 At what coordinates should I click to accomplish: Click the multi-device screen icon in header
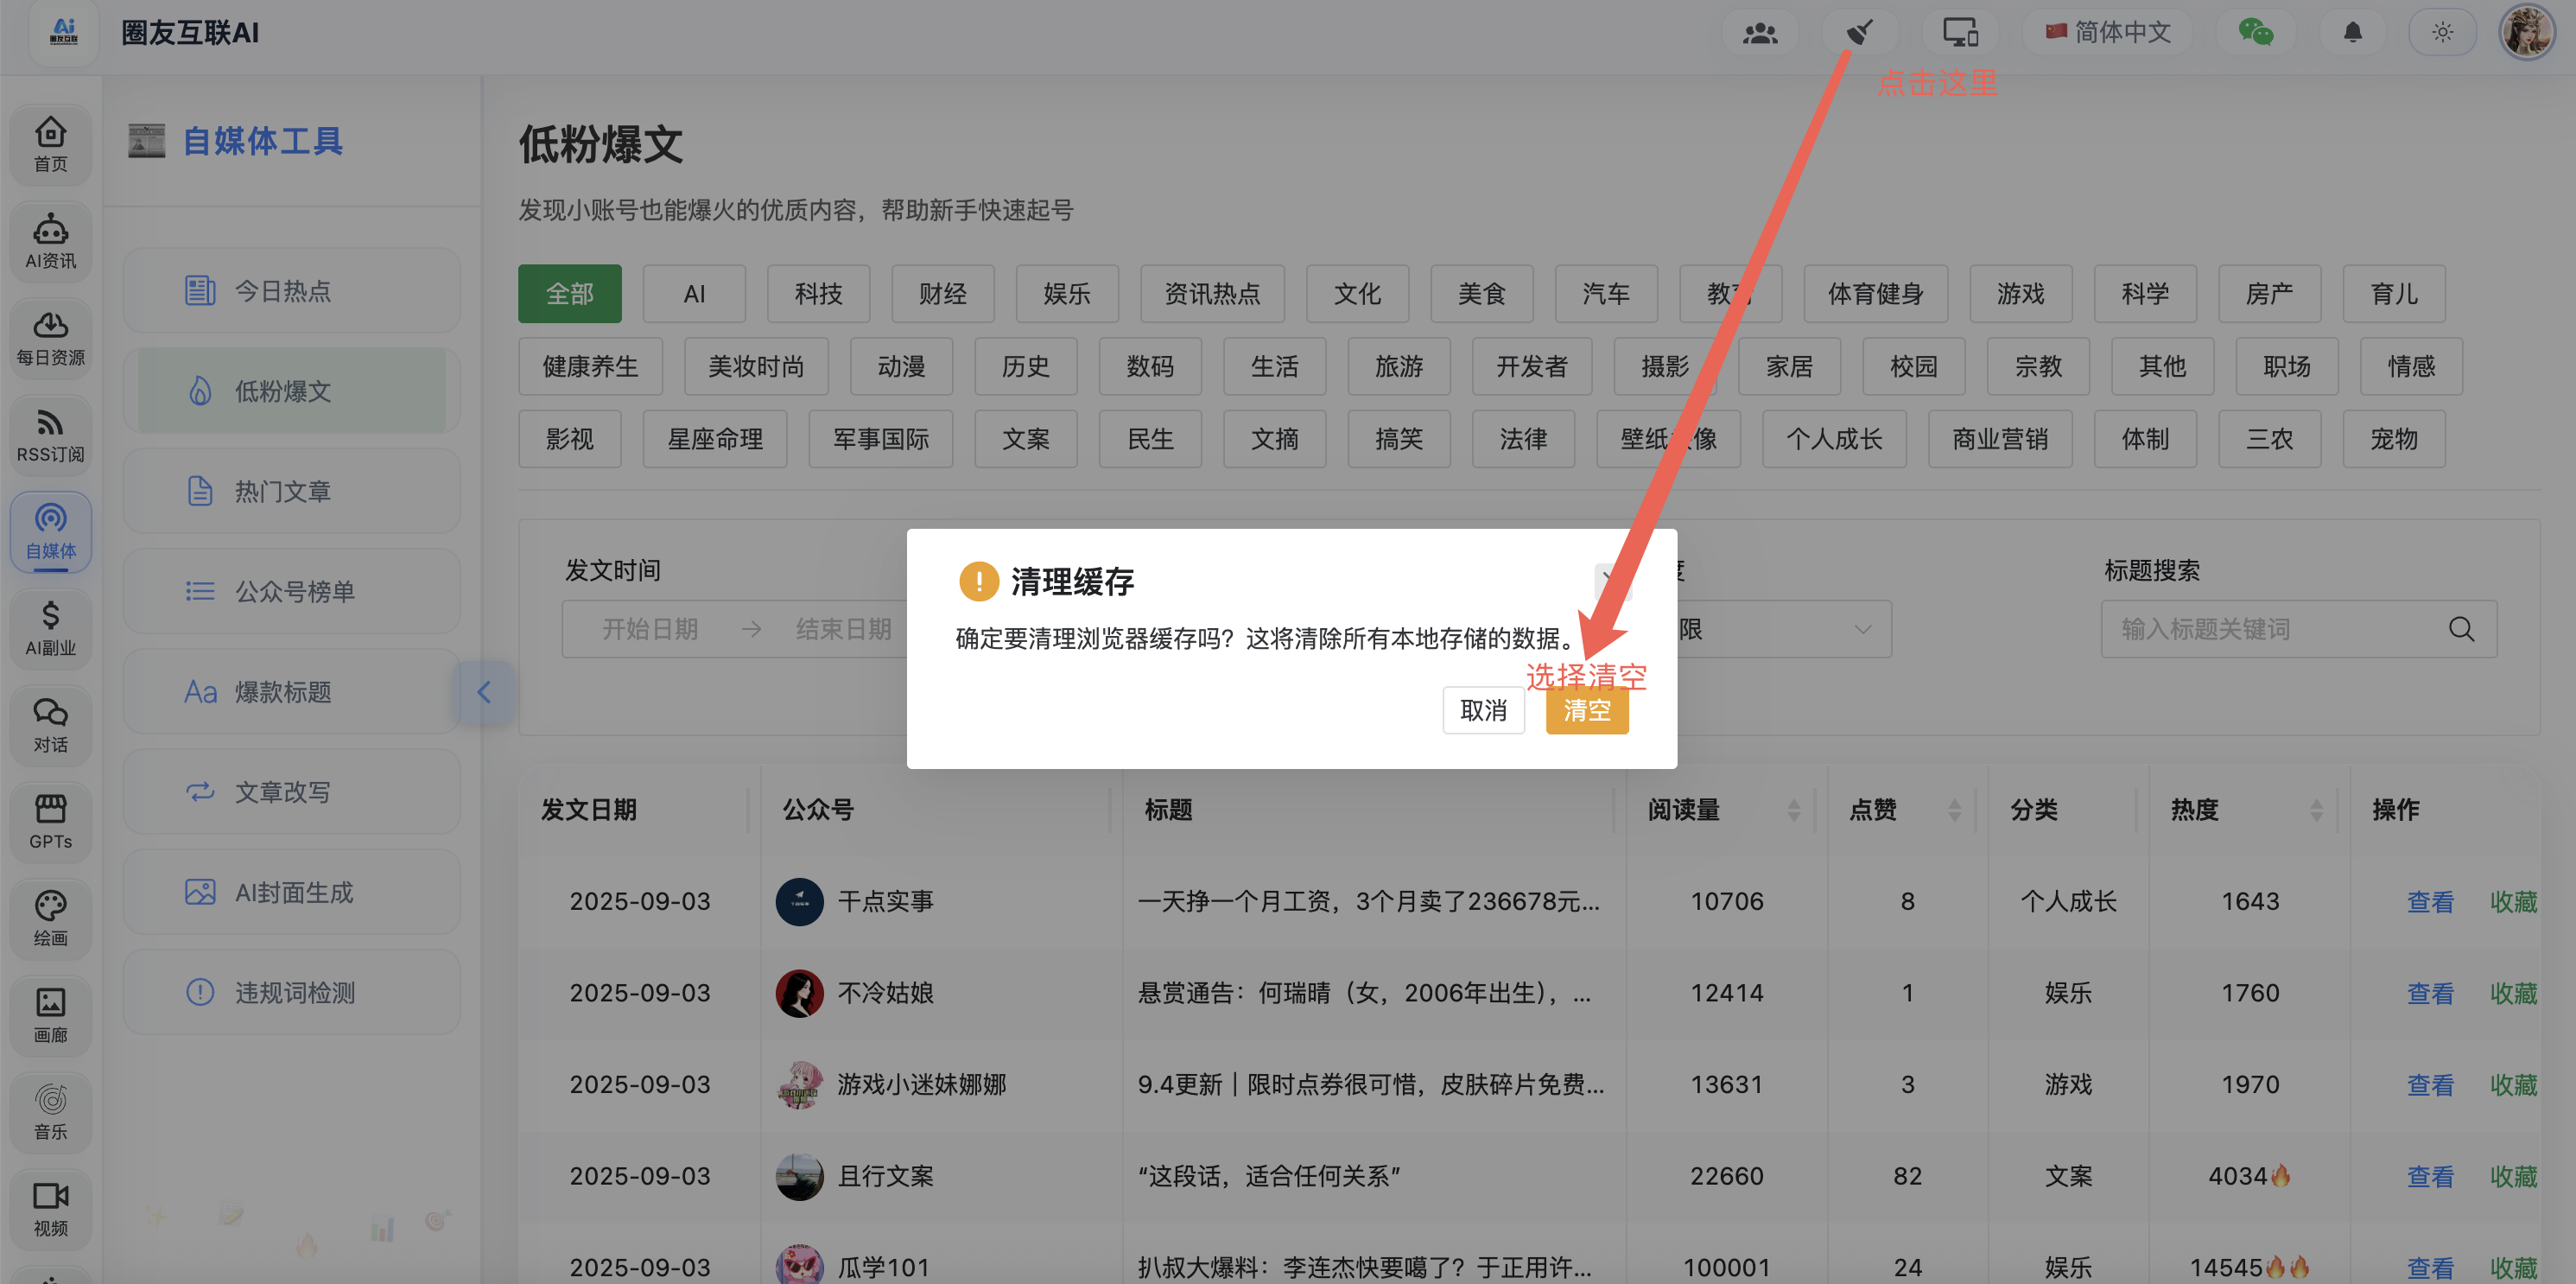pyautogui.click(x=1960, y=33)
